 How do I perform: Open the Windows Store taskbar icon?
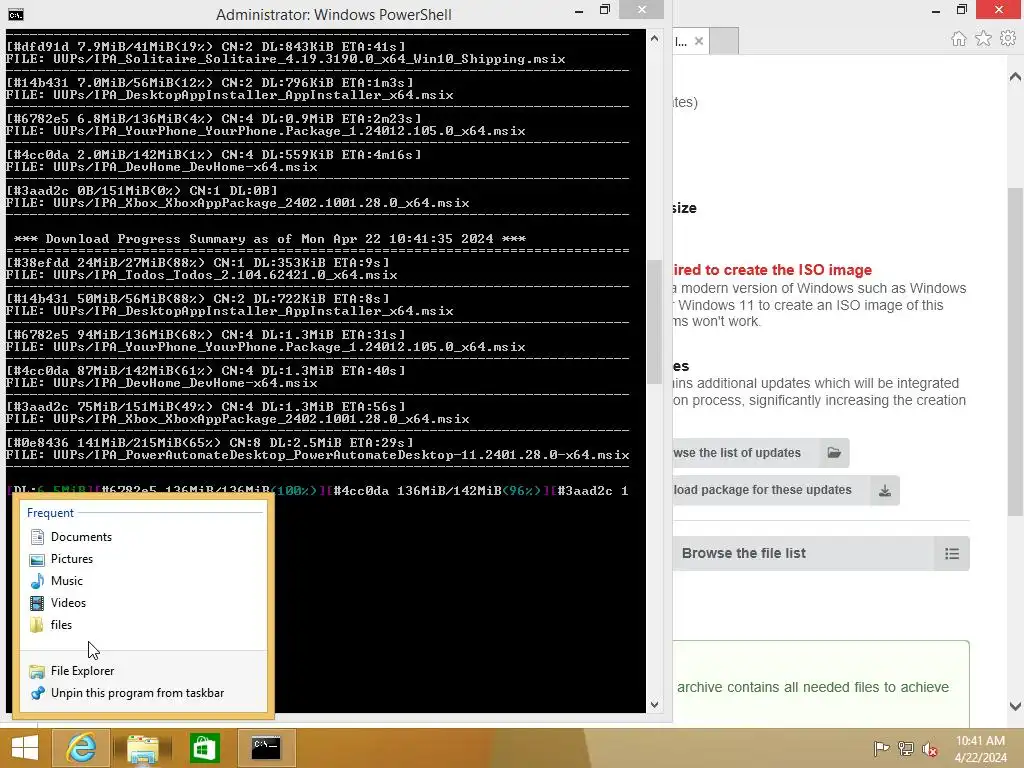(204, 748)
